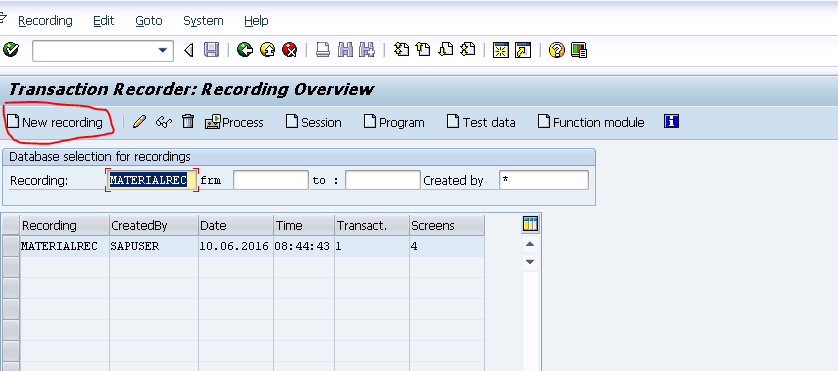Open the Help menu
The image size is (838, 371).
256,21
